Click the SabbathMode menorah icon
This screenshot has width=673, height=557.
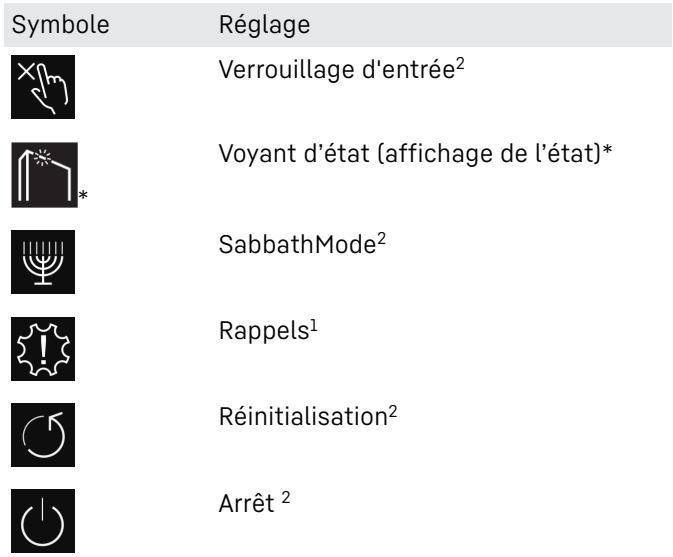coord(43,262)
